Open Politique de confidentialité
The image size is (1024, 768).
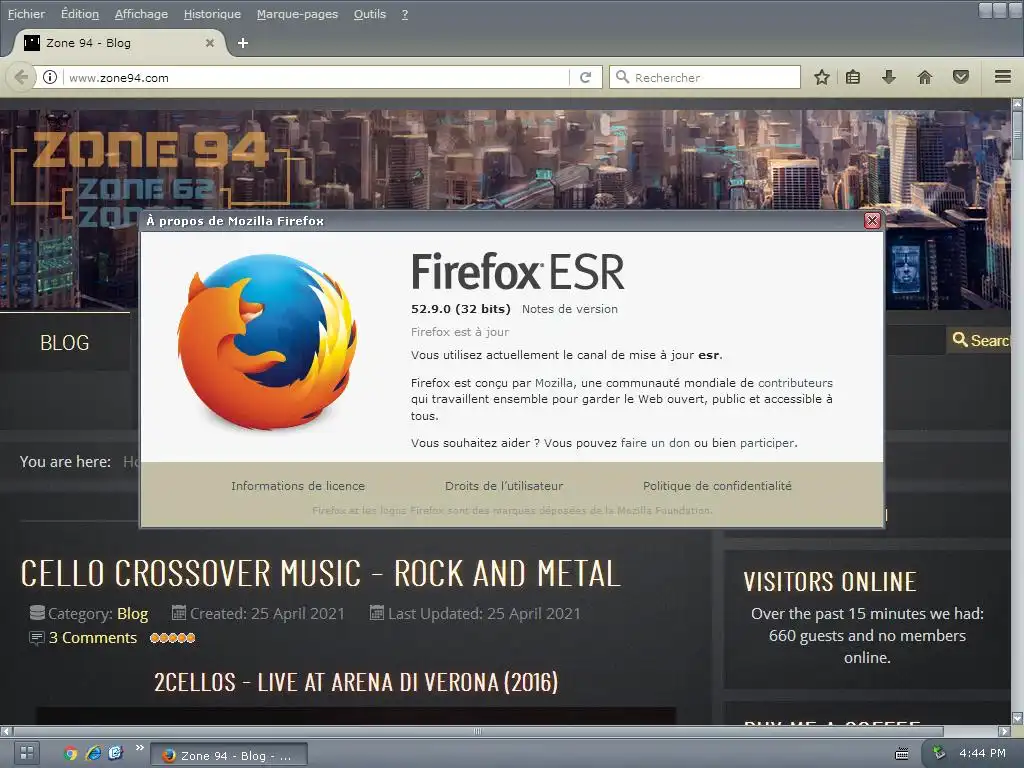click(x=717, y=486)
